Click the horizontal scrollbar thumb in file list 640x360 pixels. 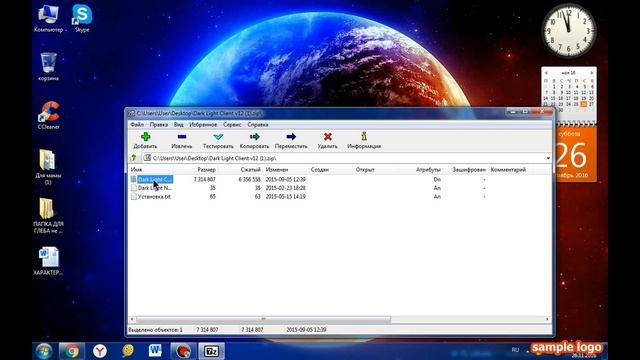pos(263,319)
